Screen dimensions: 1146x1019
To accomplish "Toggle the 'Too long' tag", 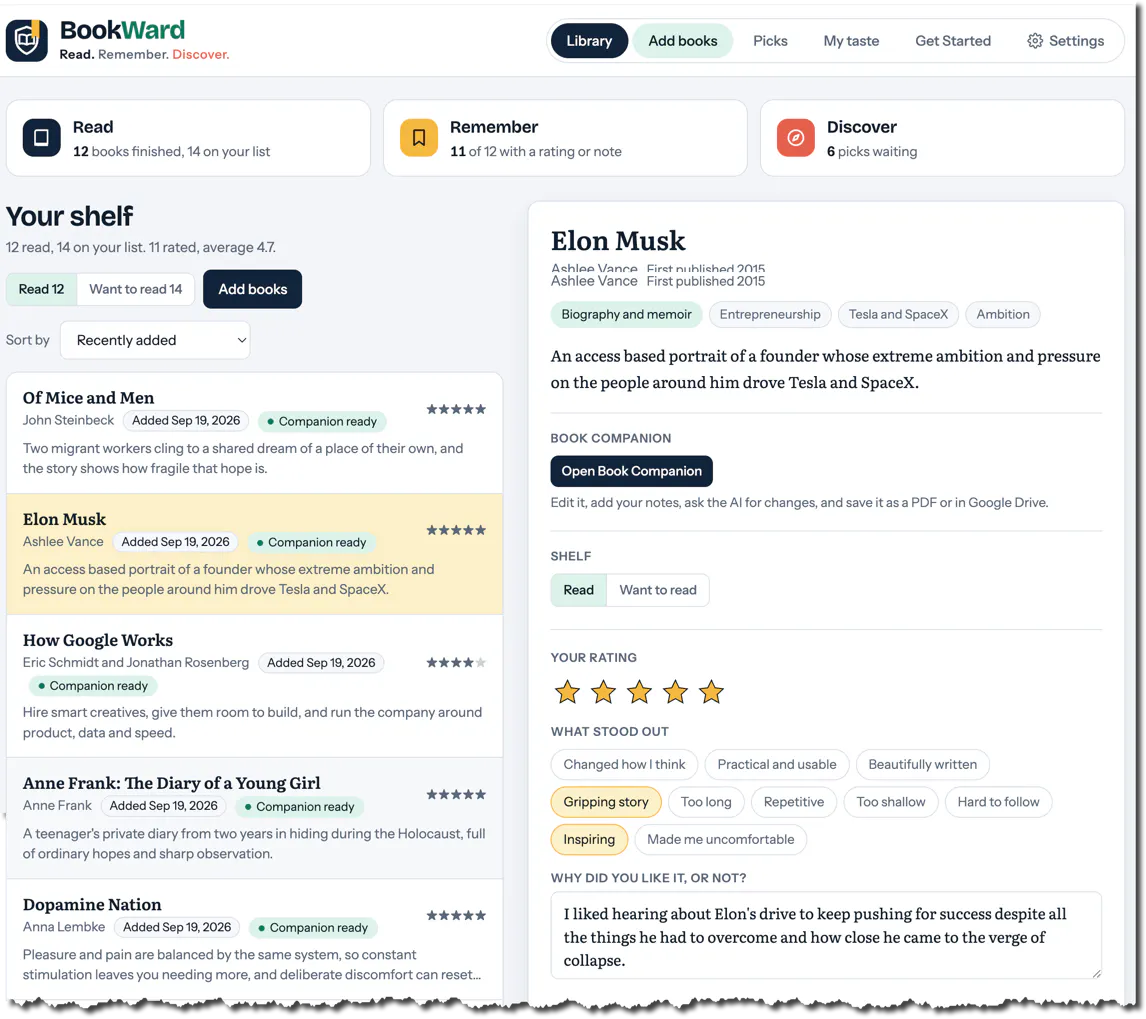I will point(706,802).
